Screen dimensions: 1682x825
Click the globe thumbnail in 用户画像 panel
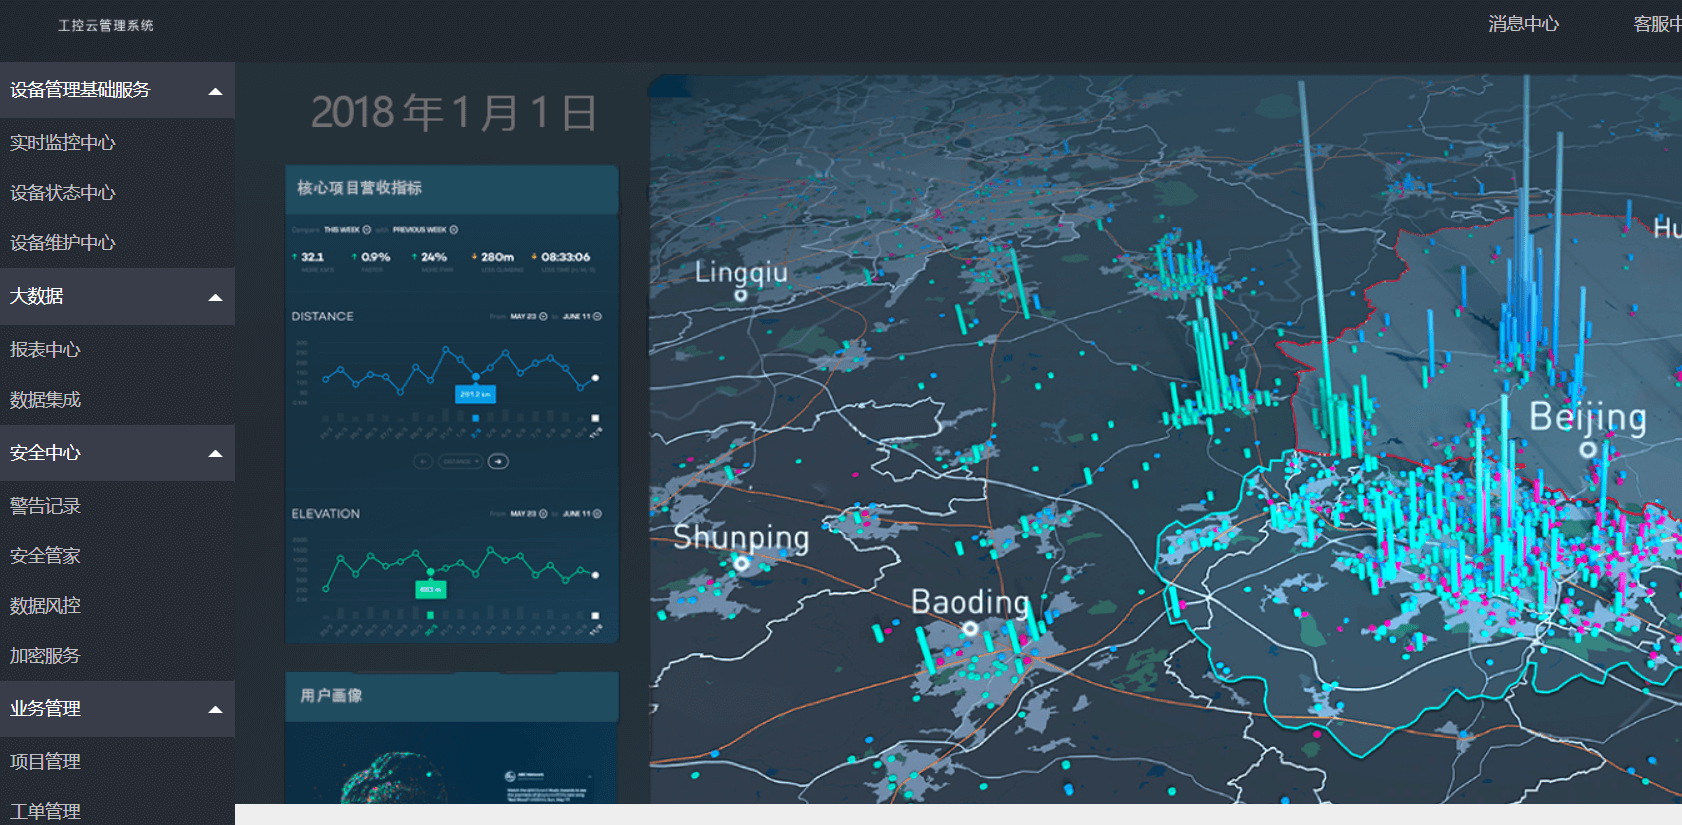395,778
